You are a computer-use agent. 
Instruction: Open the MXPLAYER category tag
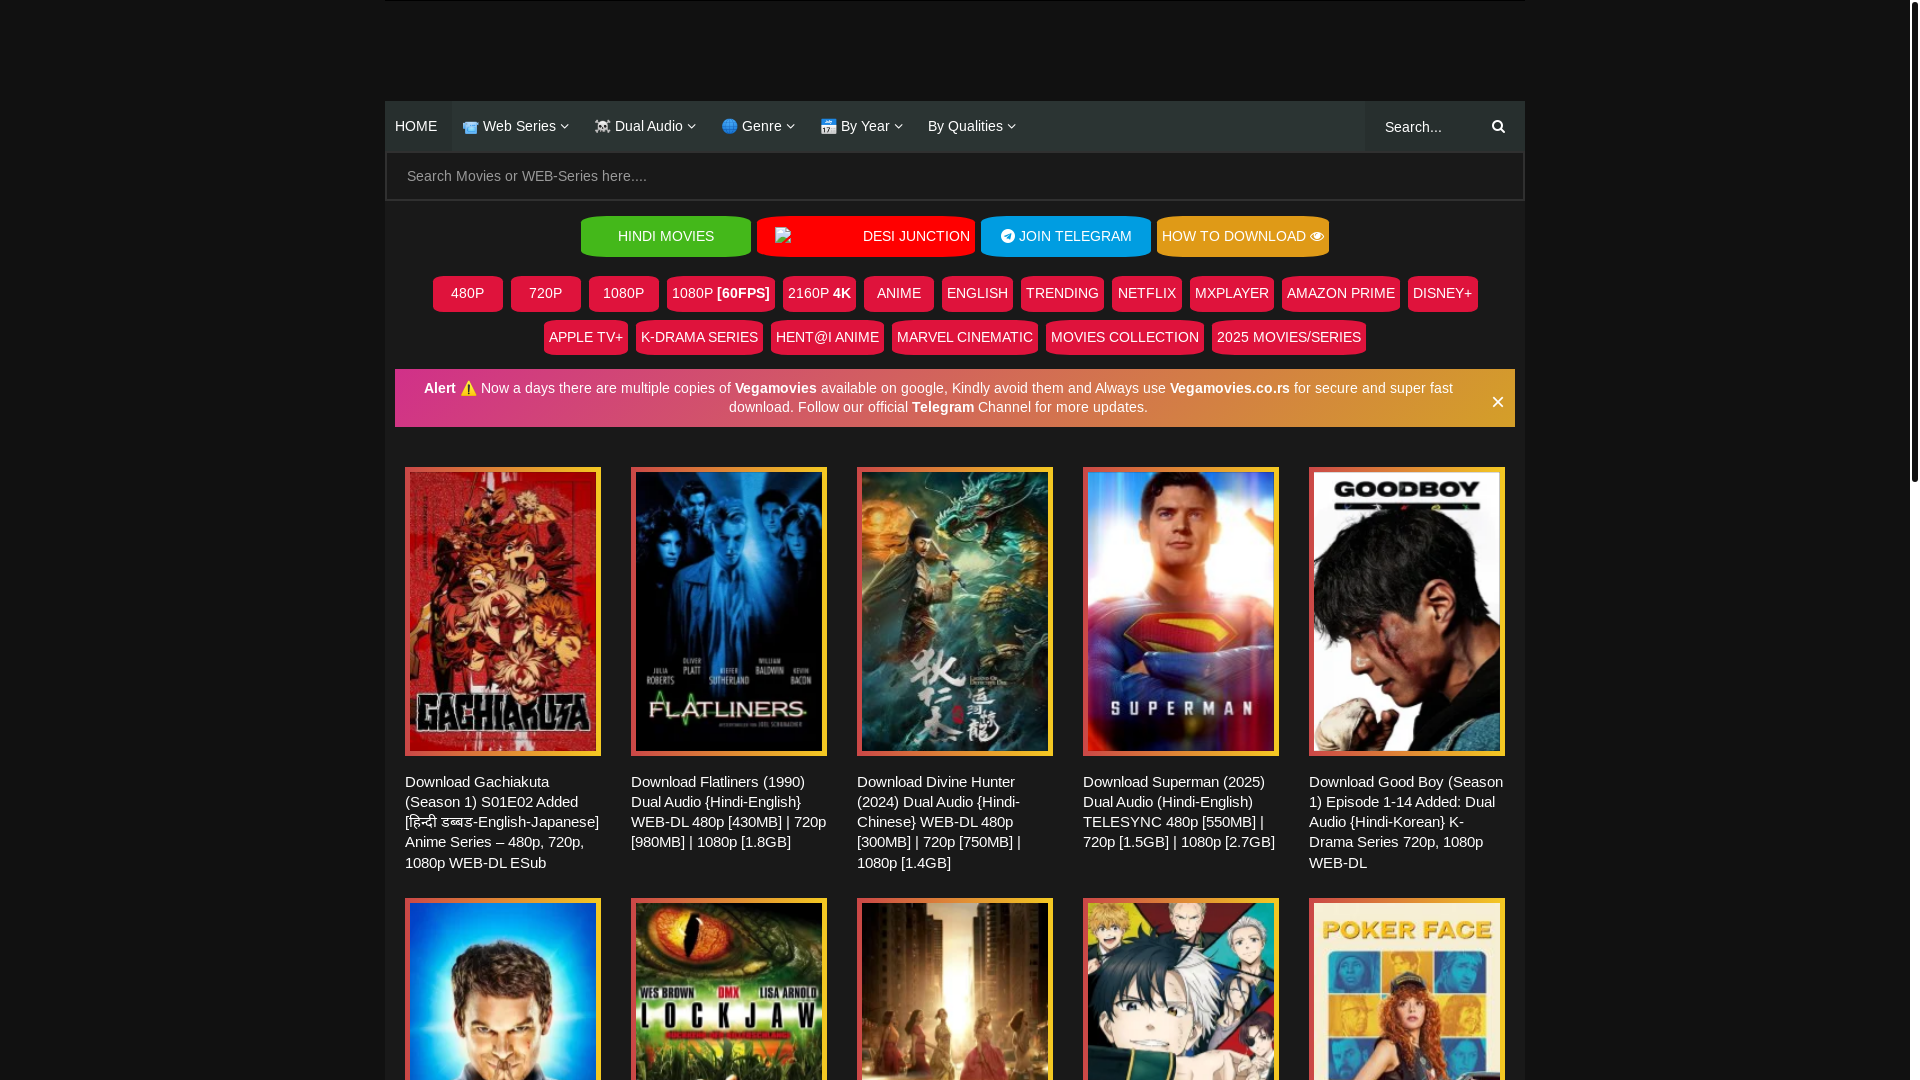point(1232,294)
